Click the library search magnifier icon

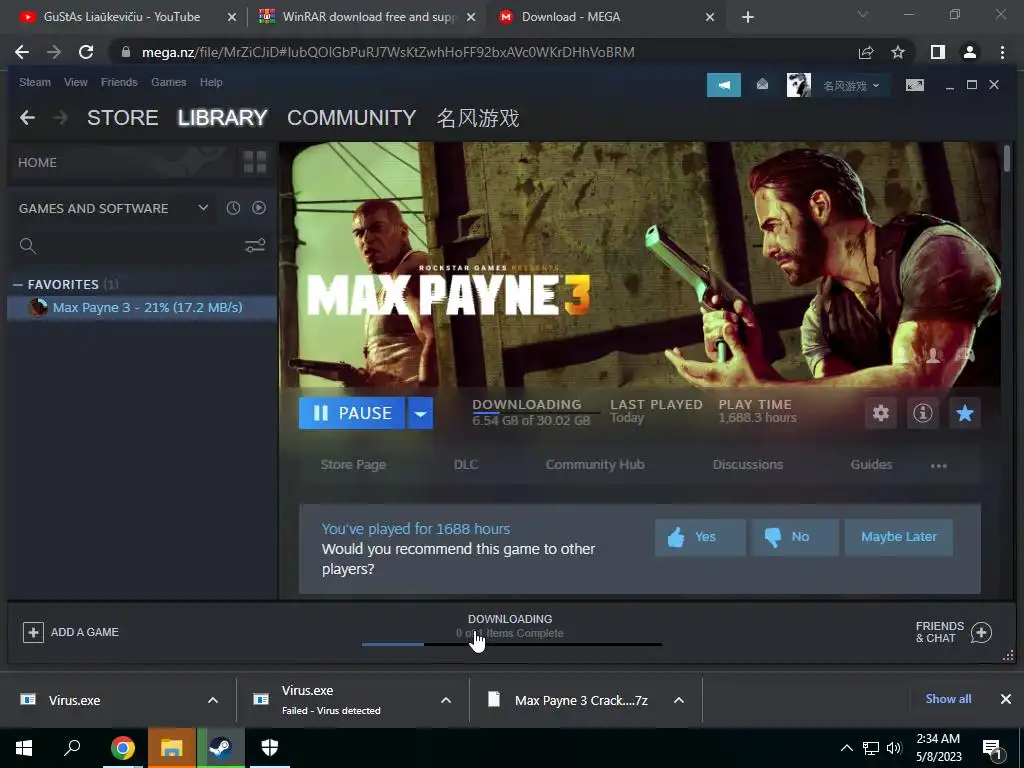pyautogui.click(x=27, y=246)
